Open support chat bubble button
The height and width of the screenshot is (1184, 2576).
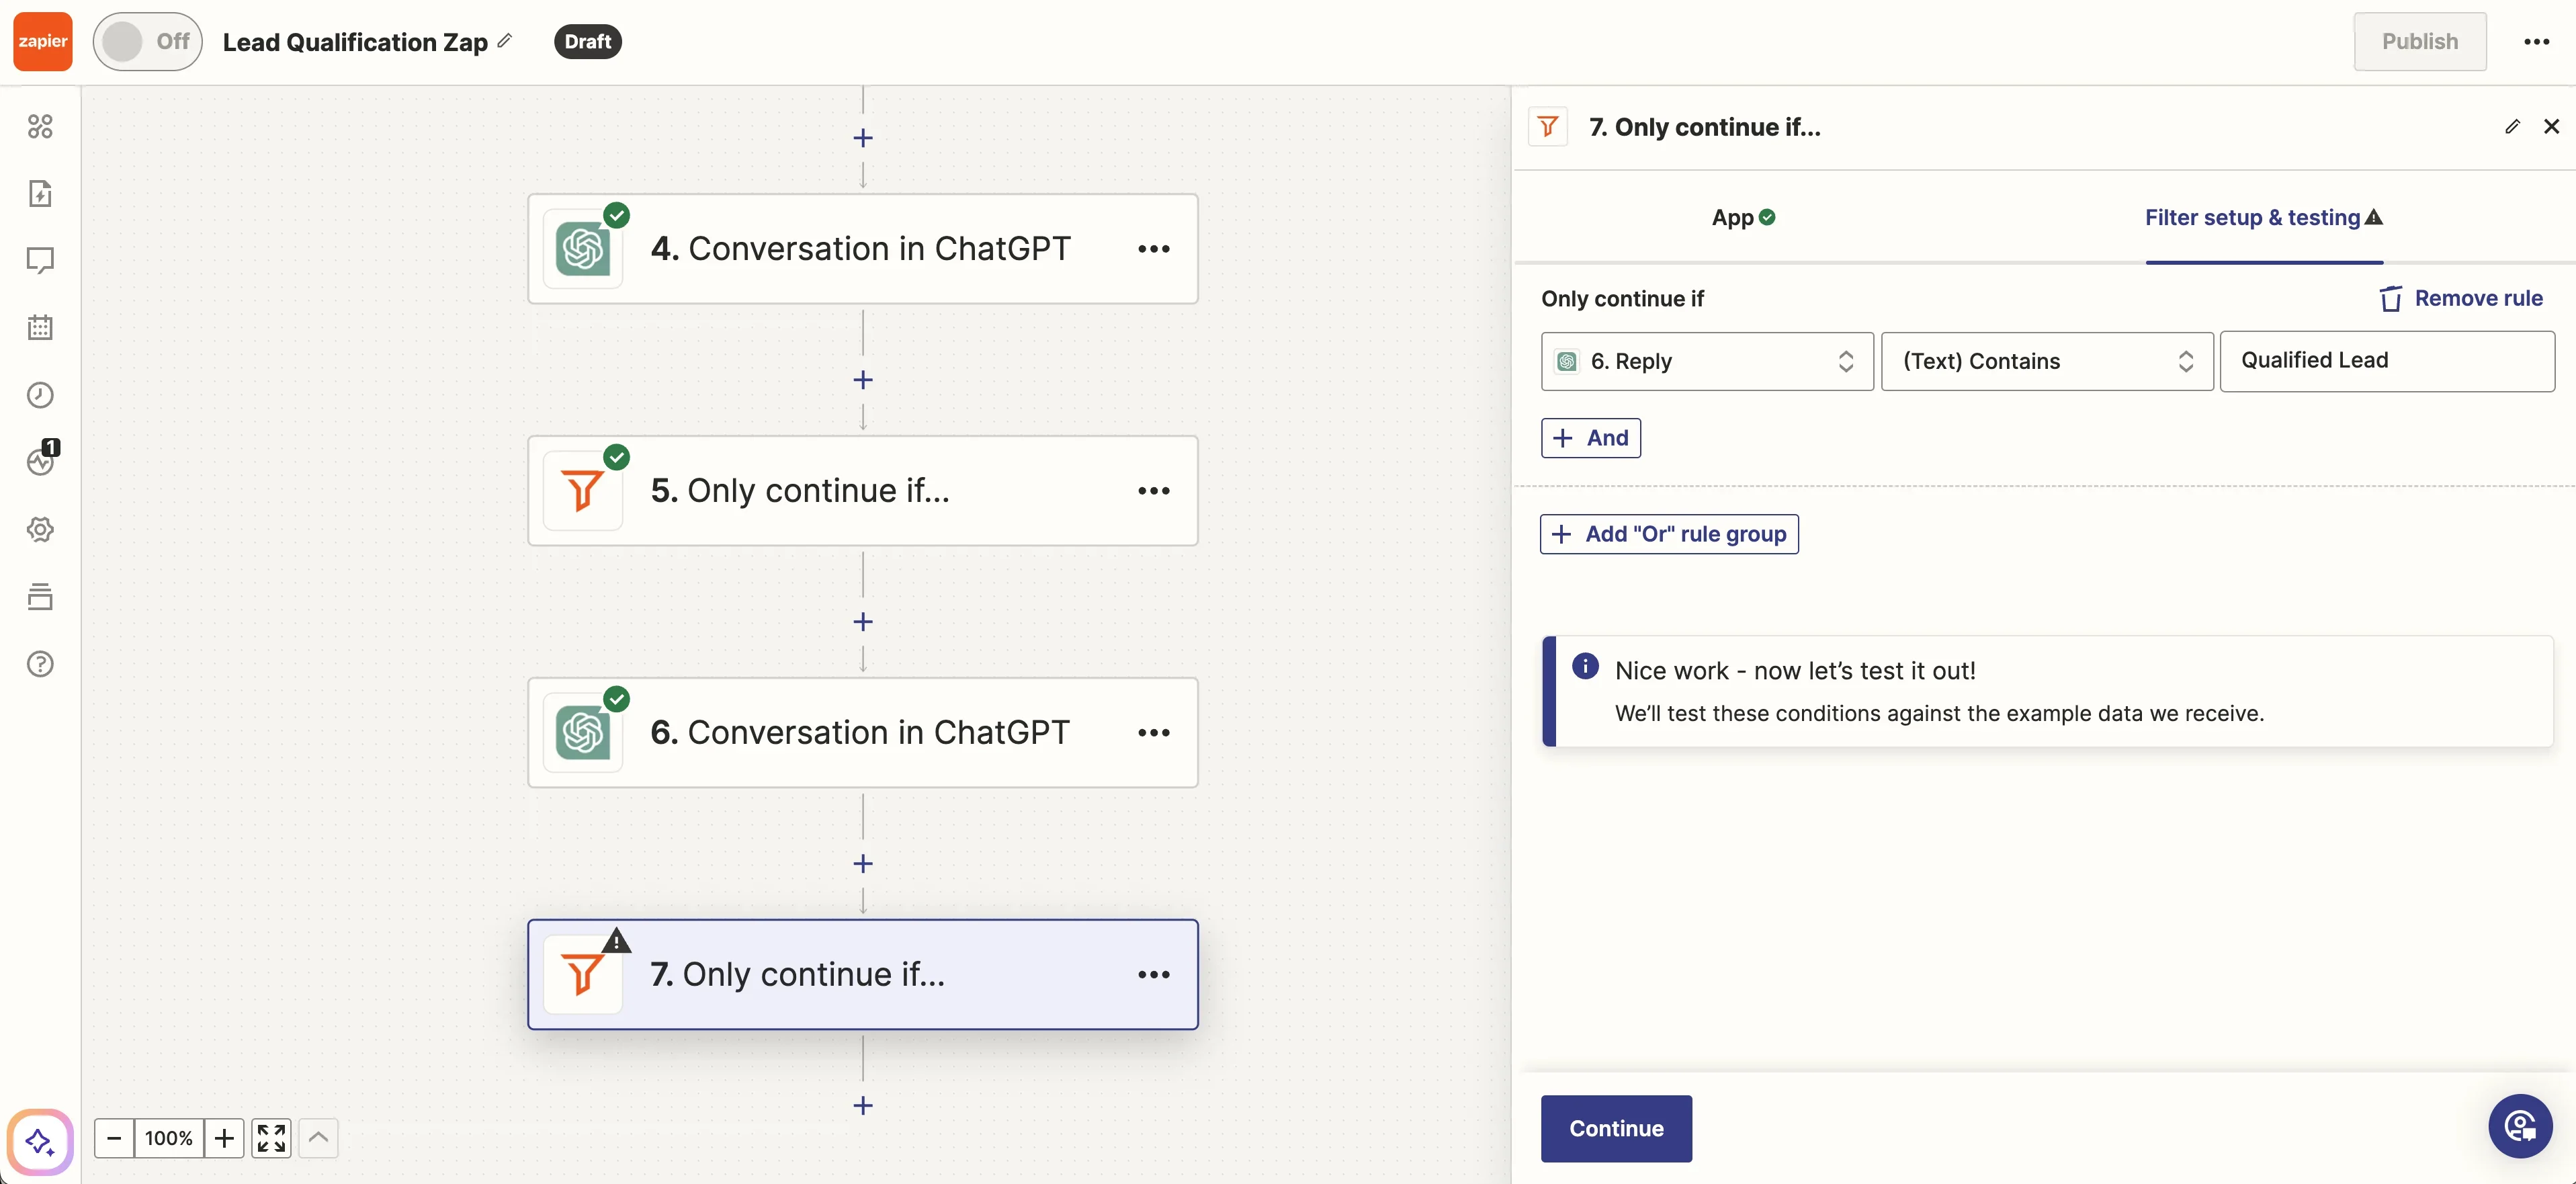coord(2519,1126)
